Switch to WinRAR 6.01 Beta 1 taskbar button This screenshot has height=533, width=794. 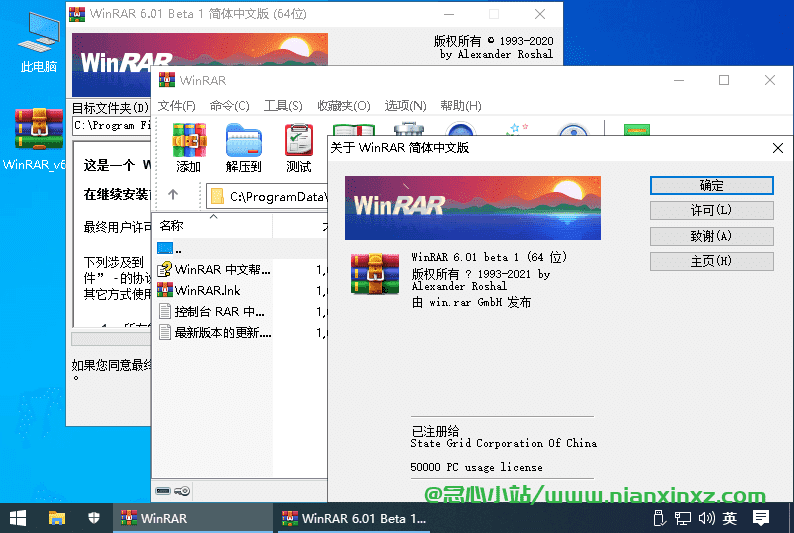click(353, 518)
